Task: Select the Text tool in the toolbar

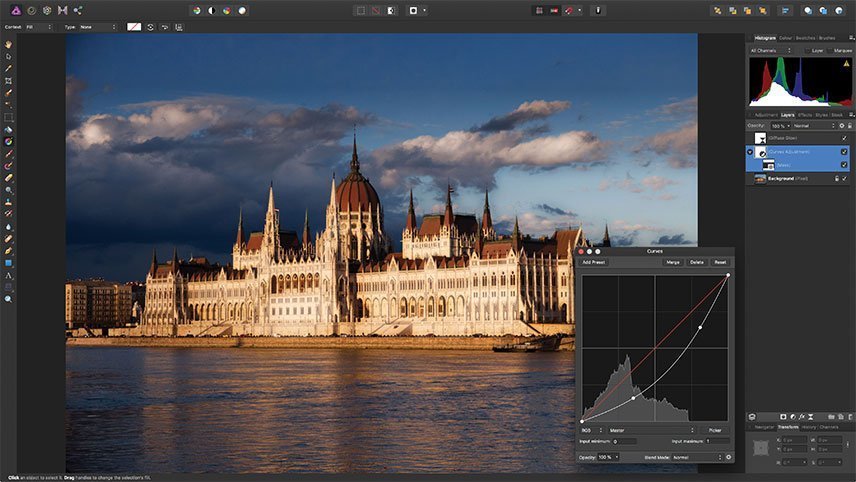Action: pos(8,274)
